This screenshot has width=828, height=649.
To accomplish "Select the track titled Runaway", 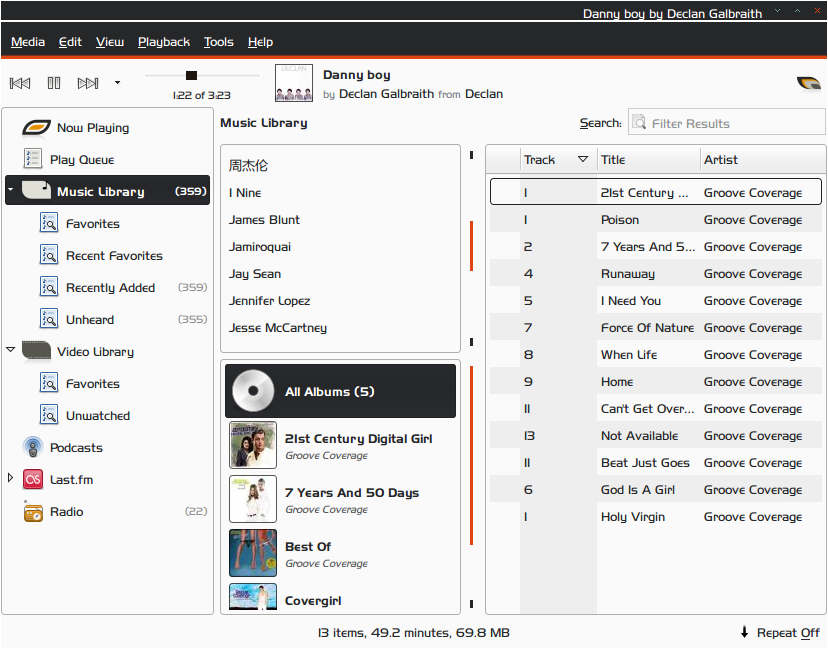I will coord(656,274).
